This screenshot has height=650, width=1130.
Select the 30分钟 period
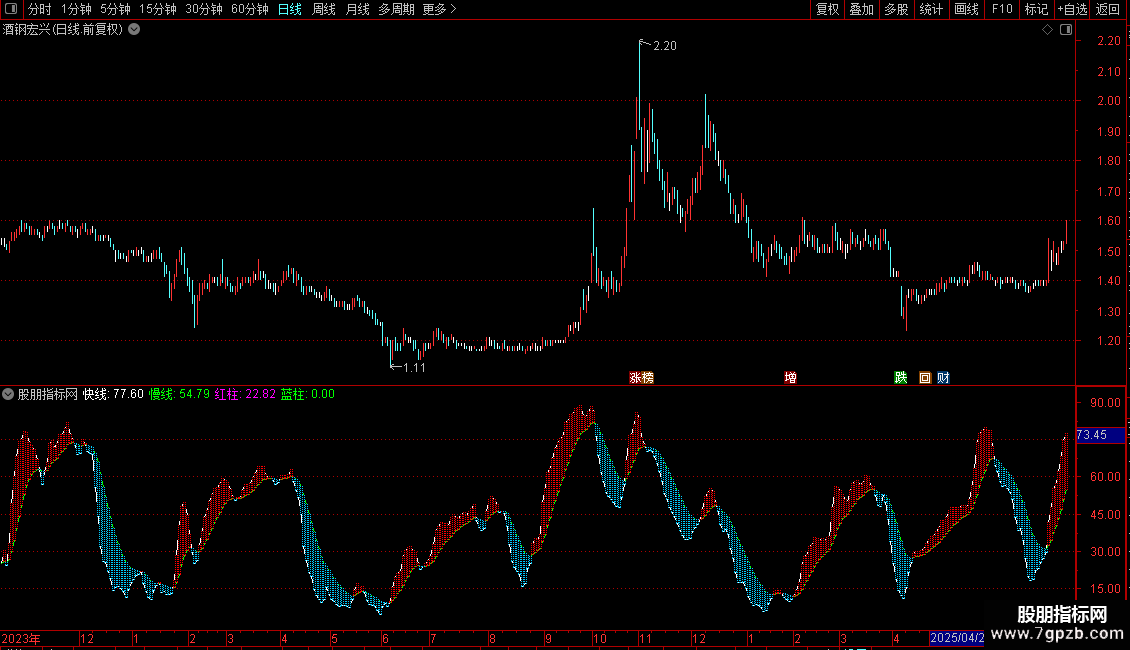[204, 9]
